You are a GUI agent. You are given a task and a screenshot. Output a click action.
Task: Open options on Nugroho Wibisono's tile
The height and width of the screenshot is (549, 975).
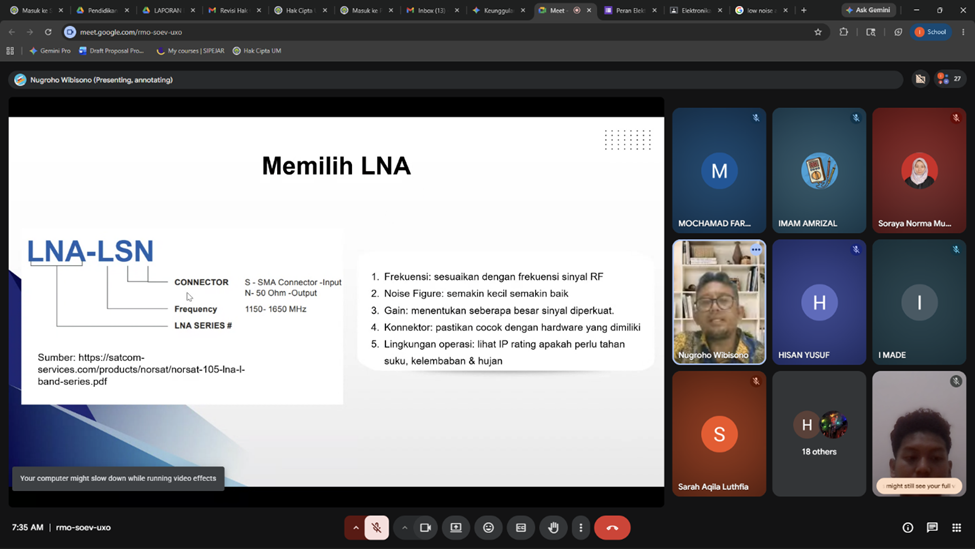[x=756, y=250]
